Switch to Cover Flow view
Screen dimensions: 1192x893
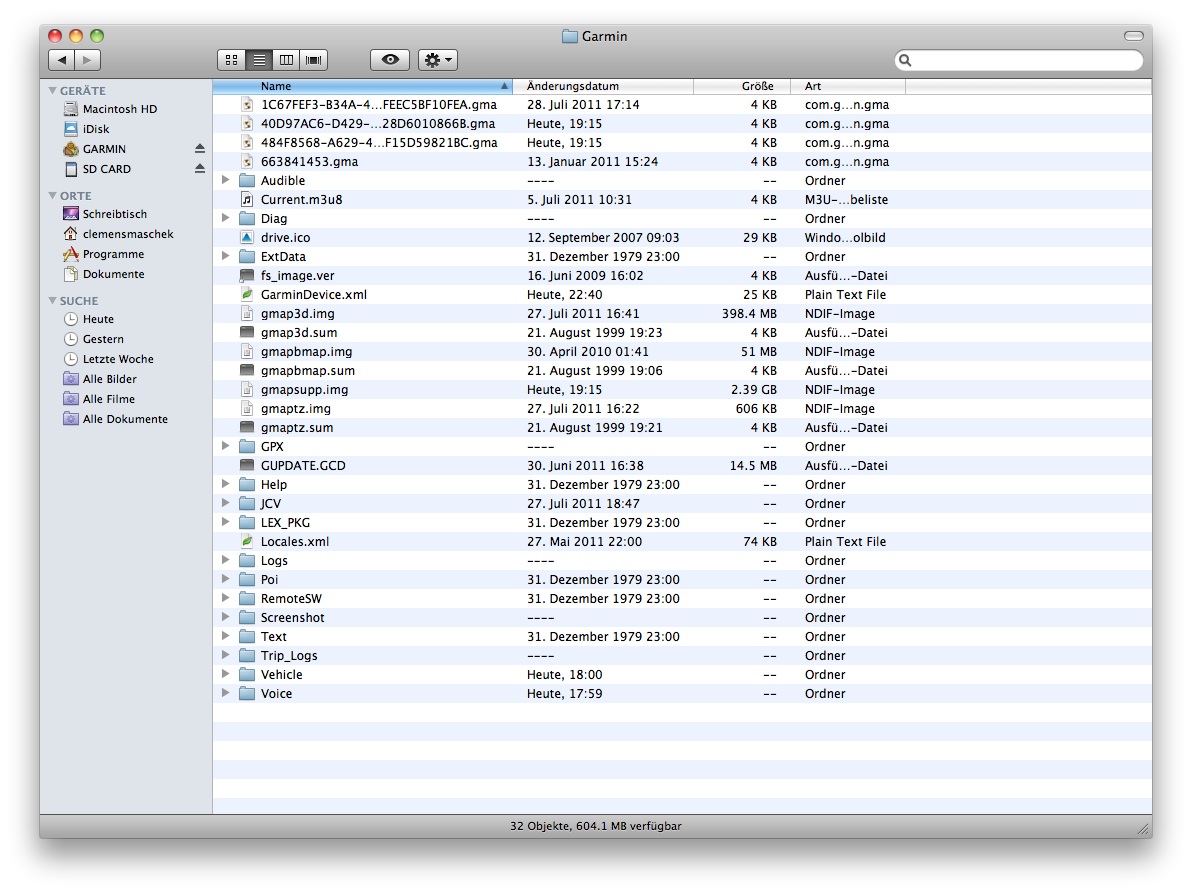tap(313, 60)
